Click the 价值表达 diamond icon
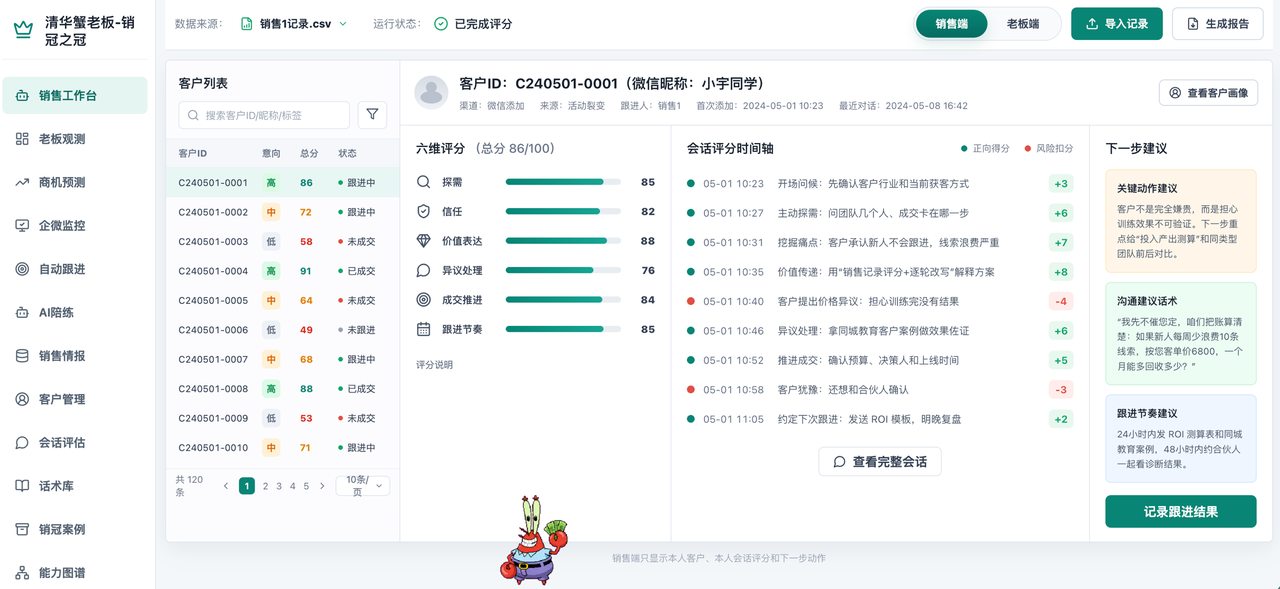Viewport: 1280px width, 589px height. 424,241
